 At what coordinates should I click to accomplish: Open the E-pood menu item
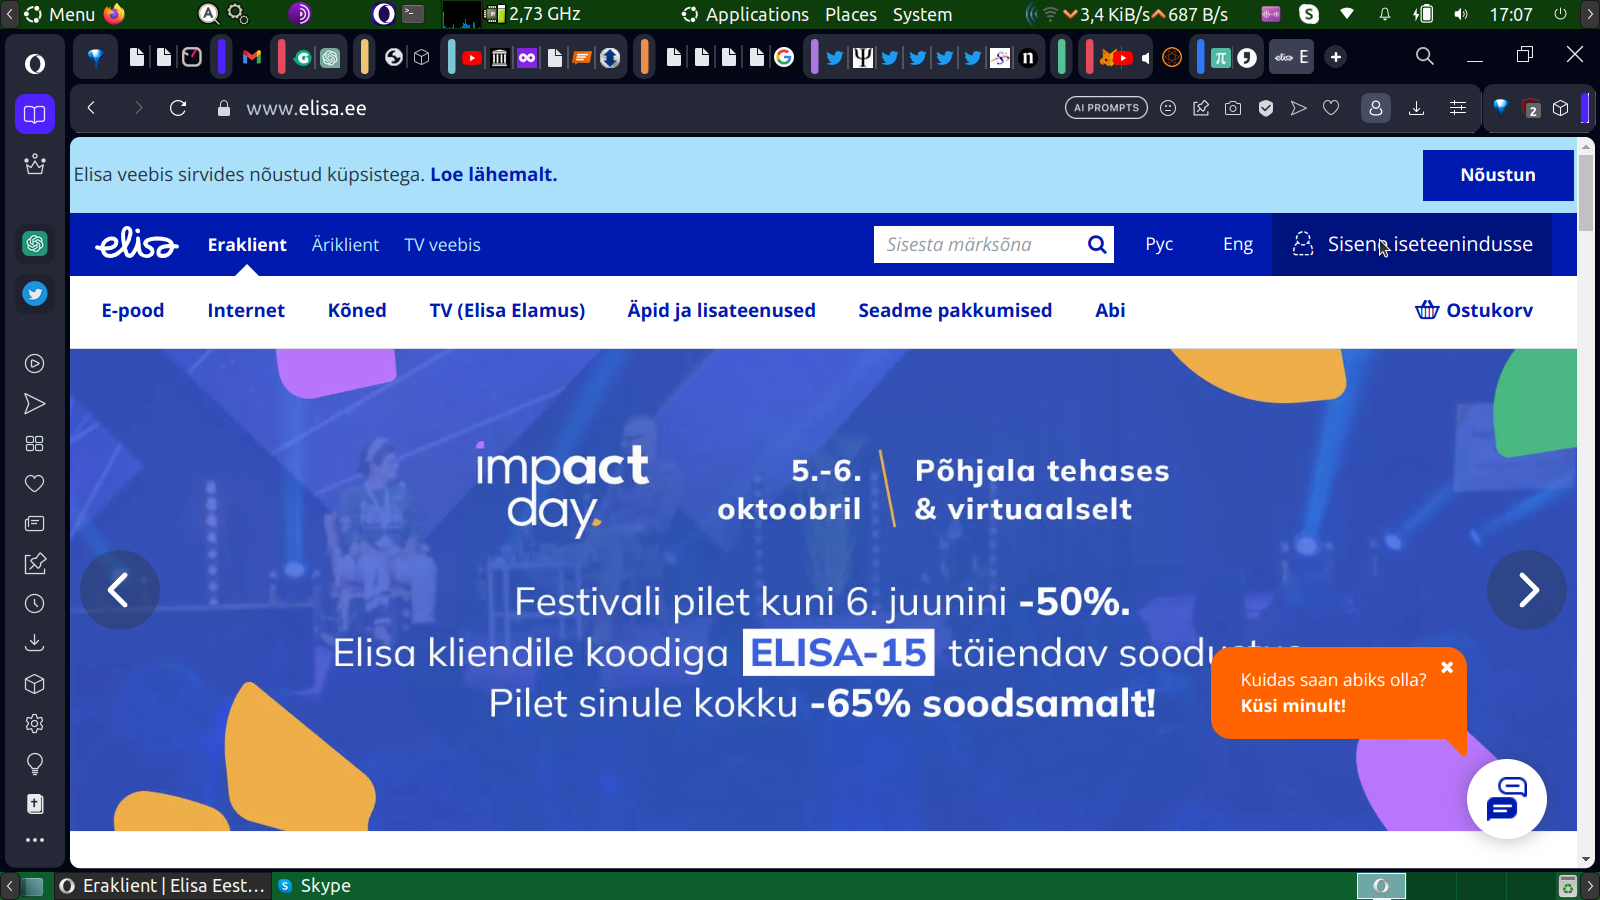click(133, 311)
